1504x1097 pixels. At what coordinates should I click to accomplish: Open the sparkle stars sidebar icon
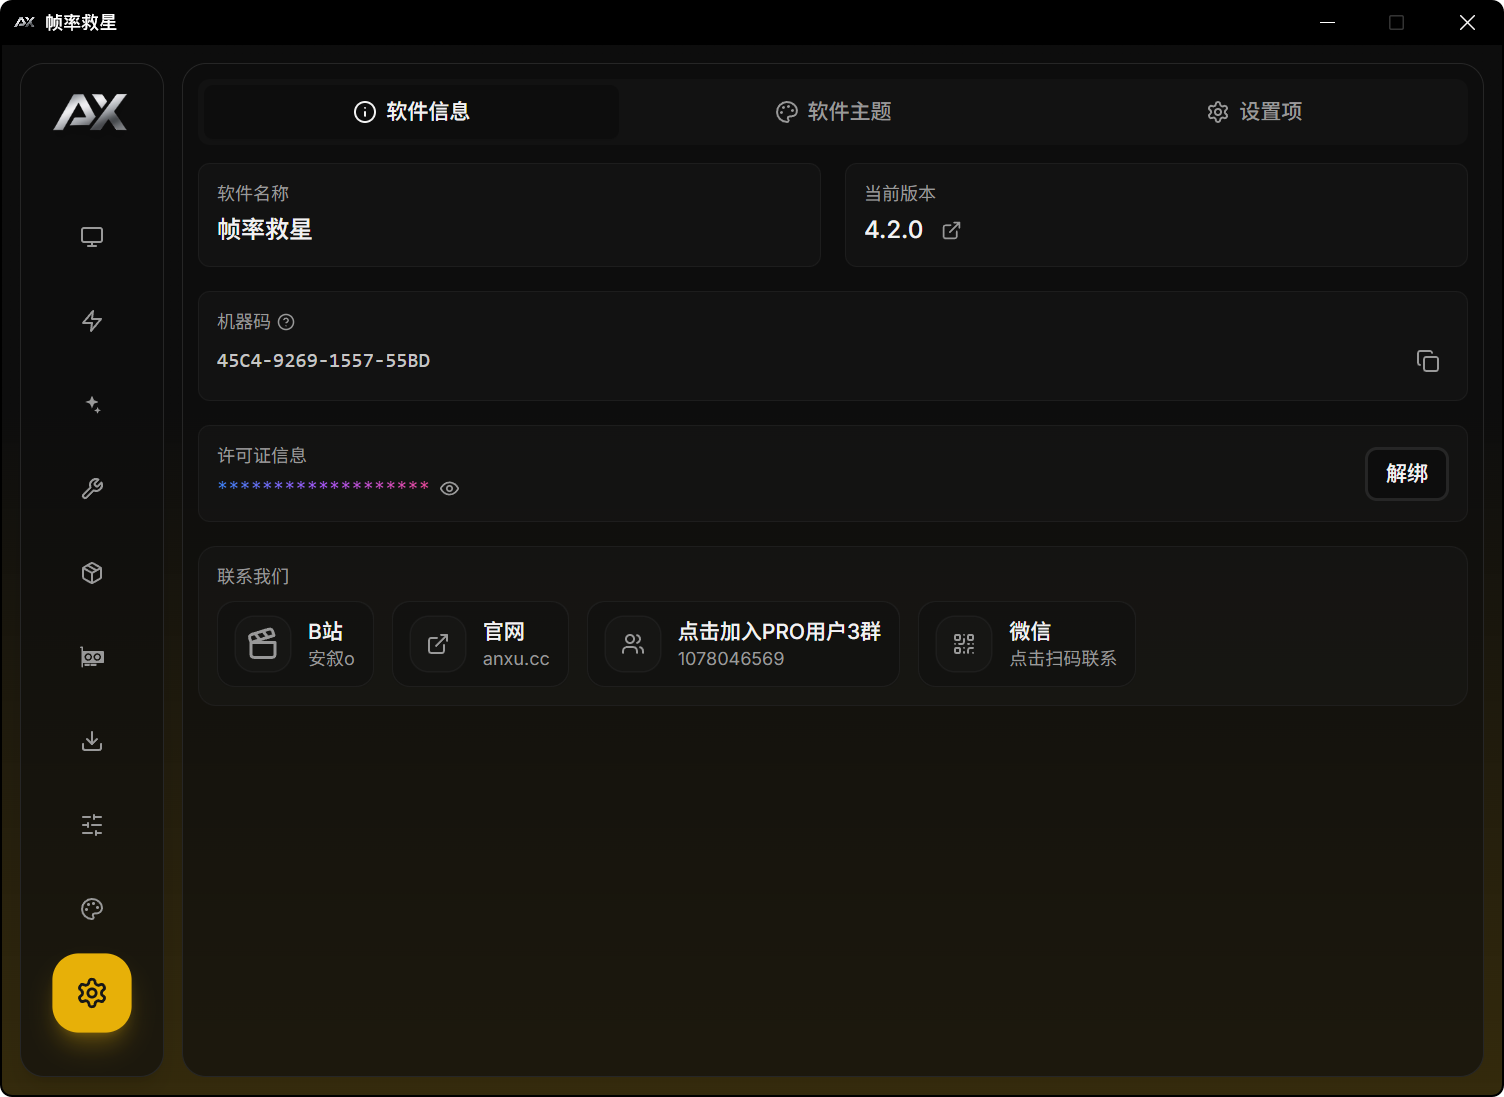click(92, 405)
